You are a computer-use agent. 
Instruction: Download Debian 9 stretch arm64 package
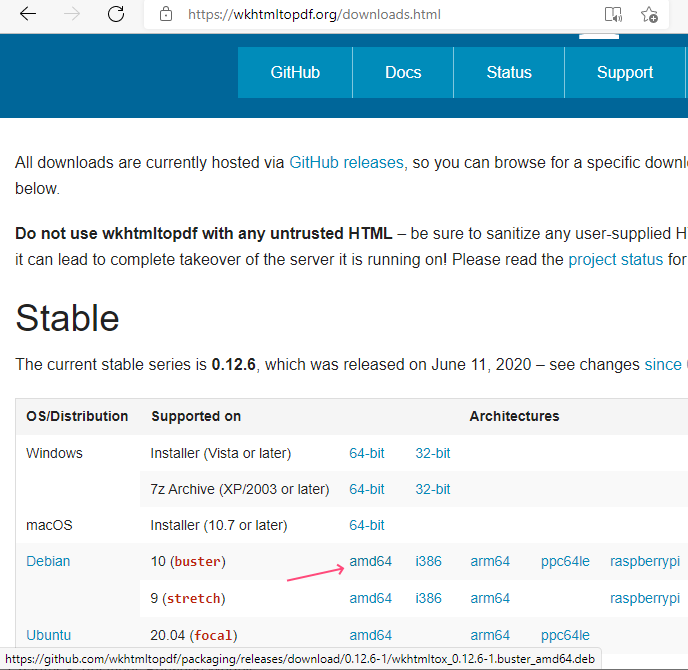point(490,598)
